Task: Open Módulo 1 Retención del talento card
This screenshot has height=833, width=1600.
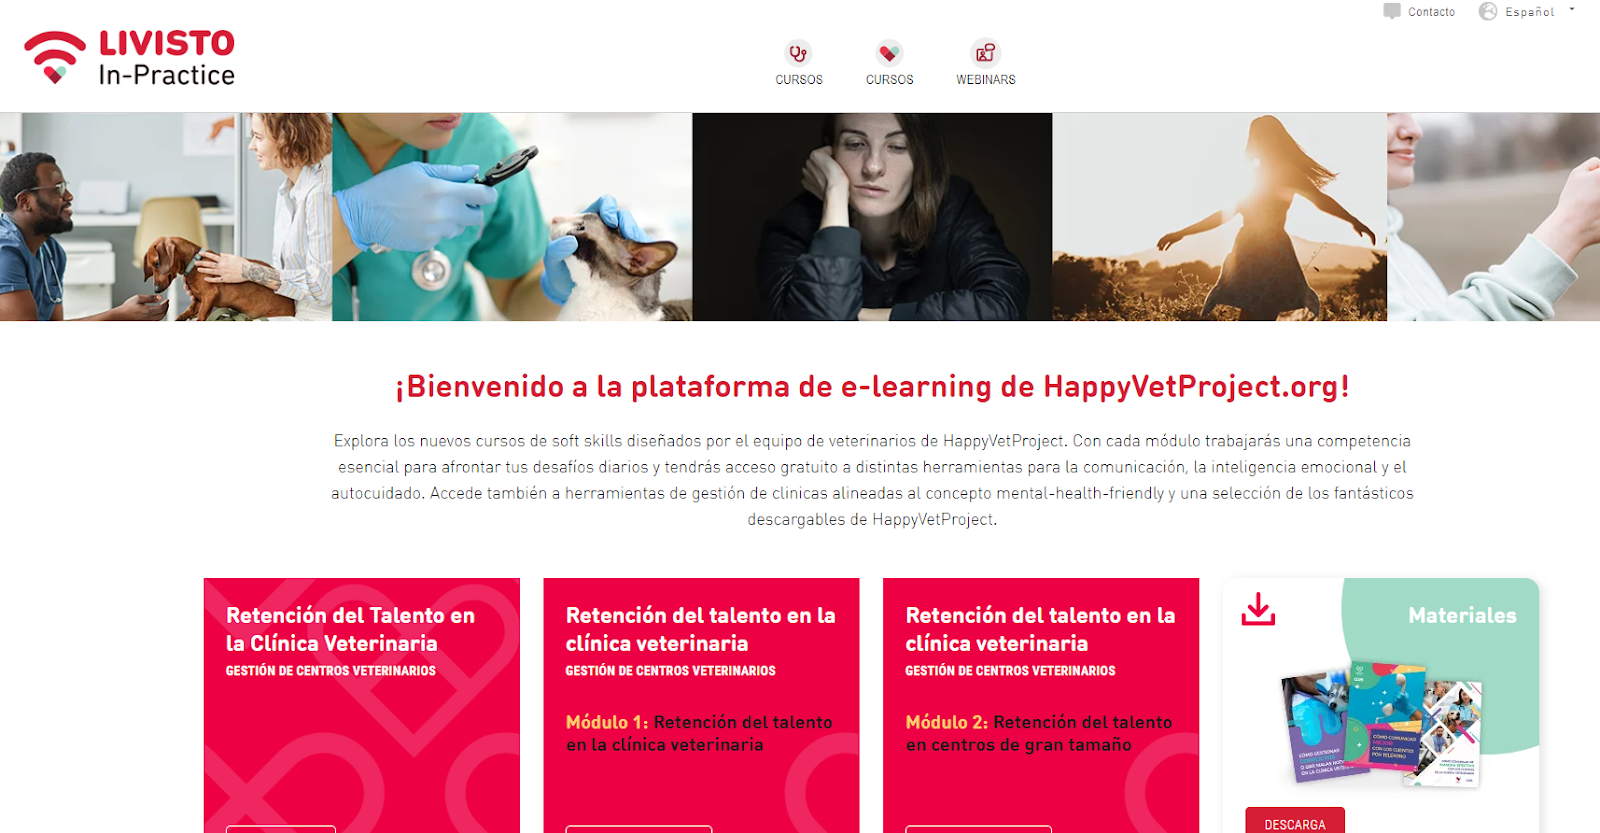Action: 701,705
